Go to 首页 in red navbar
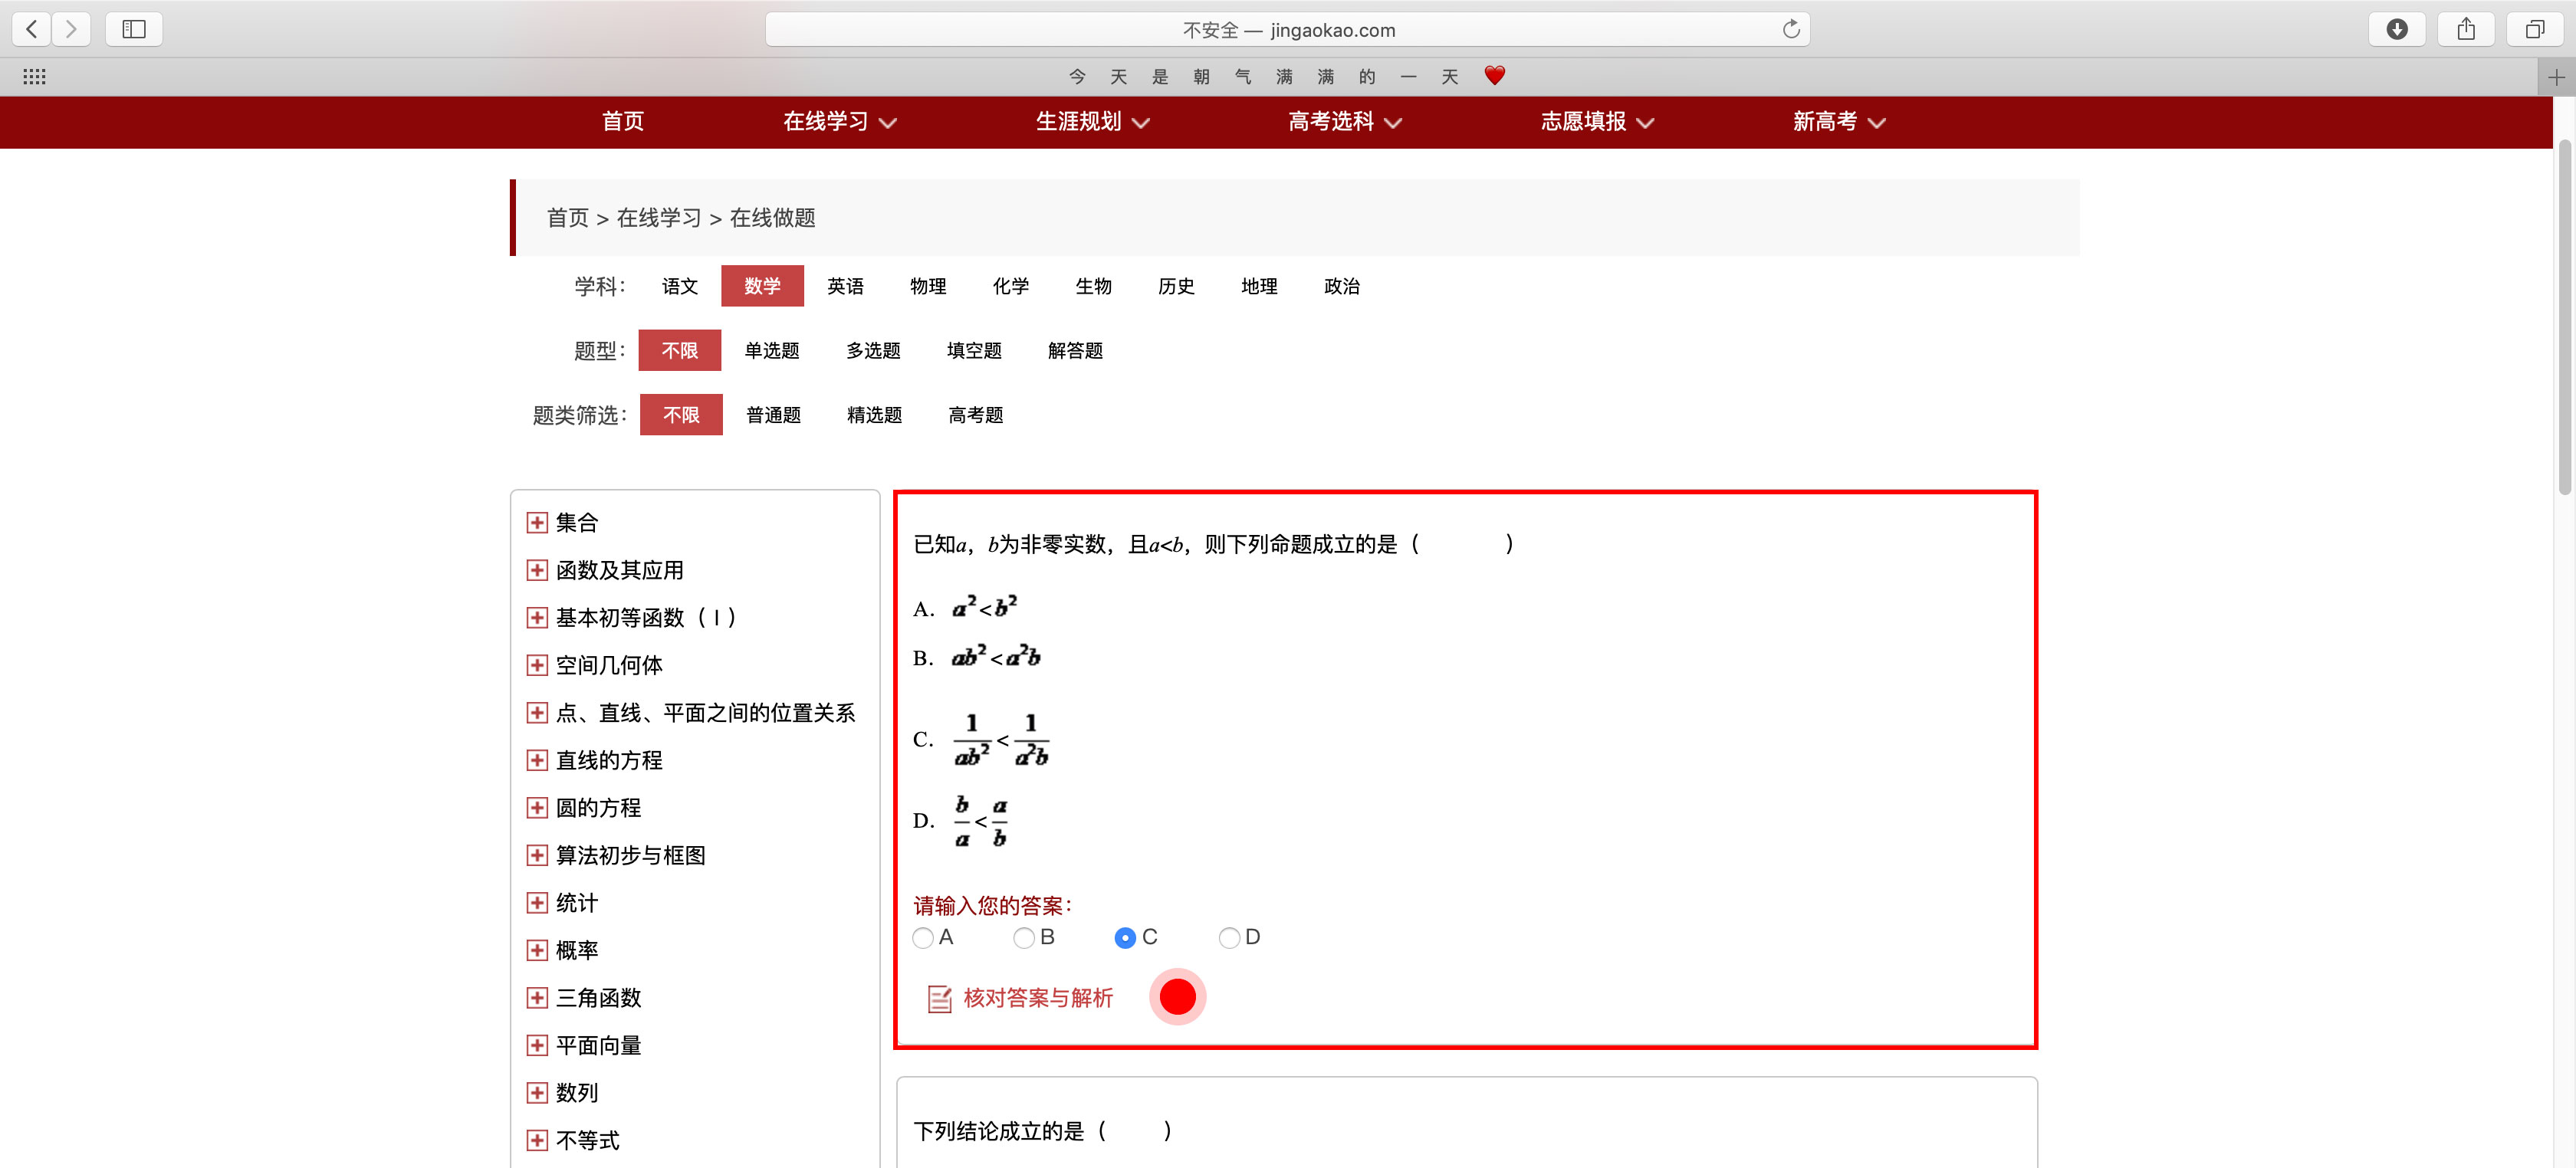This screenshot has width=2576, height=1168. (622, 122)
